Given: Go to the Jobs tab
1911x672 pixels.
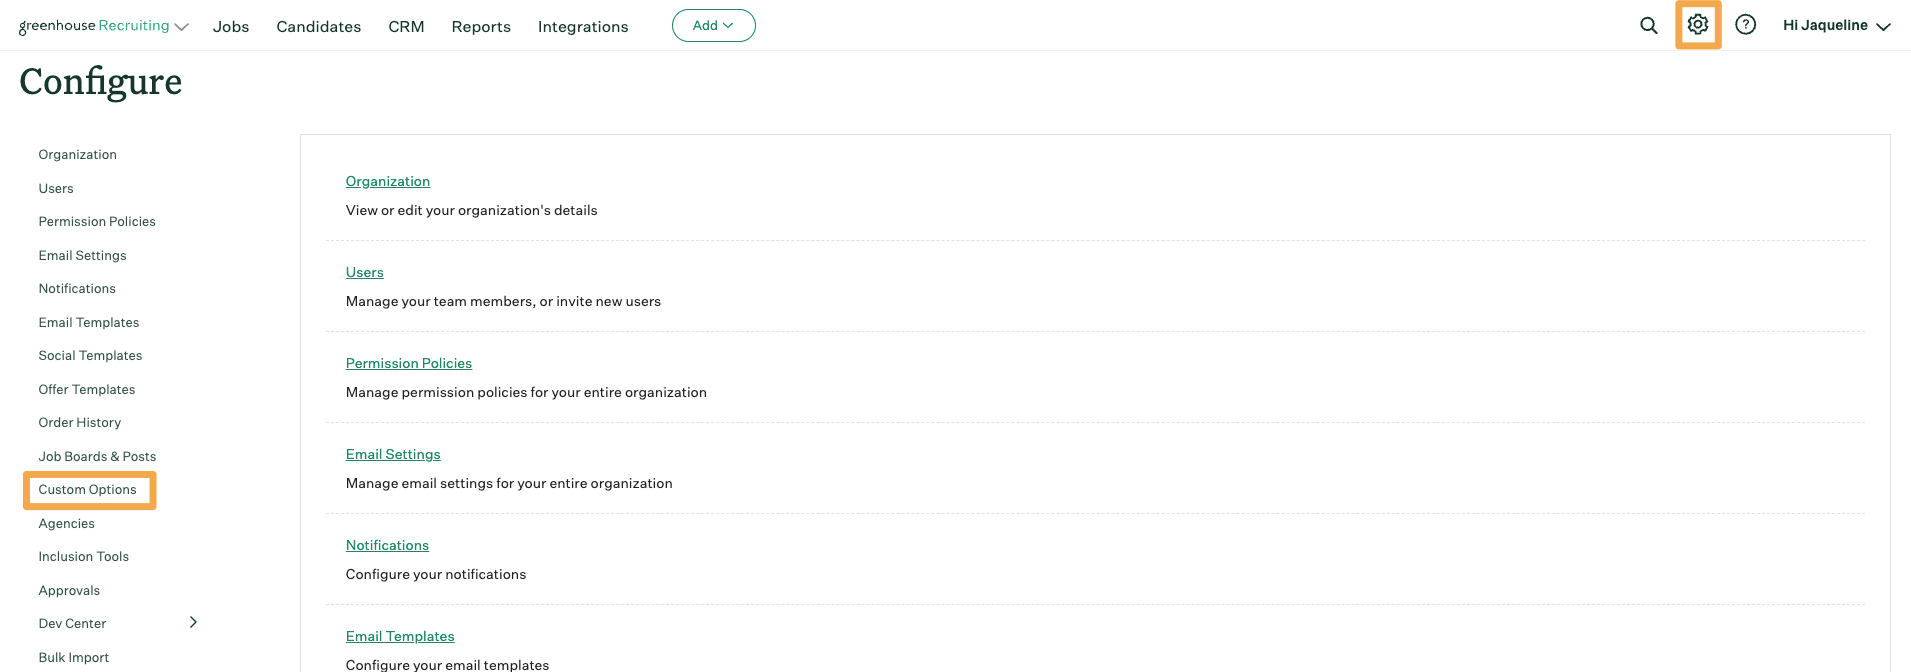Looking at the screenshot, I should point(231,27).
